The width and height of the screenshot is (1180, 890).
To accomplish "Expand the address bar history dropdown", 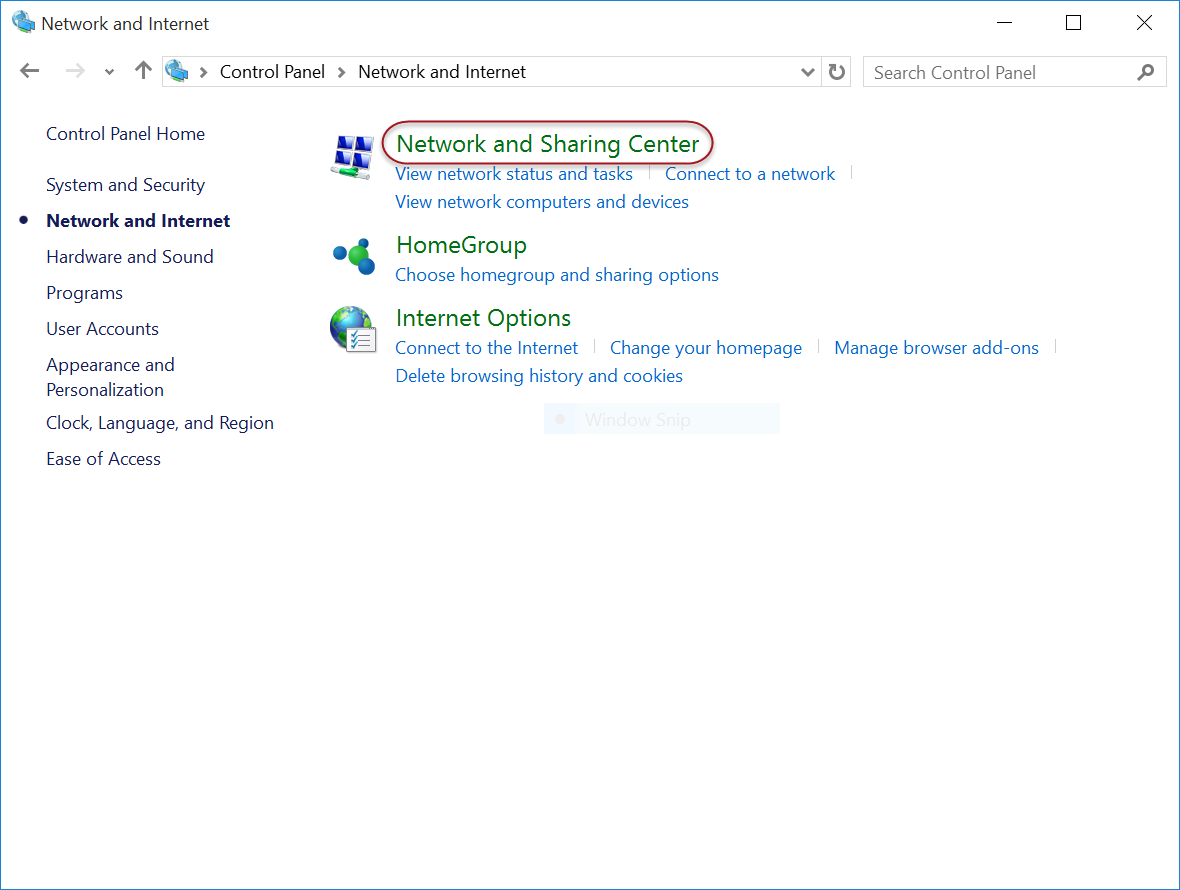I will (x=808, y=72).
